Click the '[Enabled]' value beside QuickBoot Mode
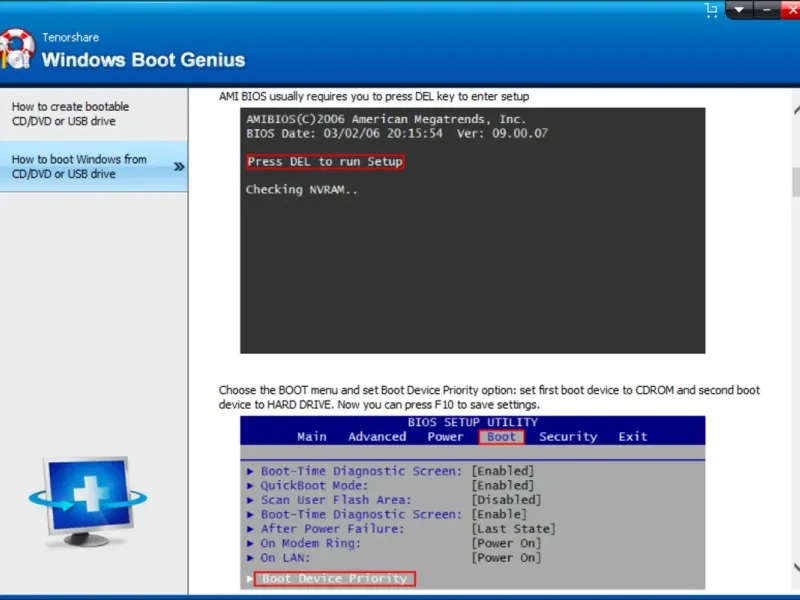 pos(503,486)
